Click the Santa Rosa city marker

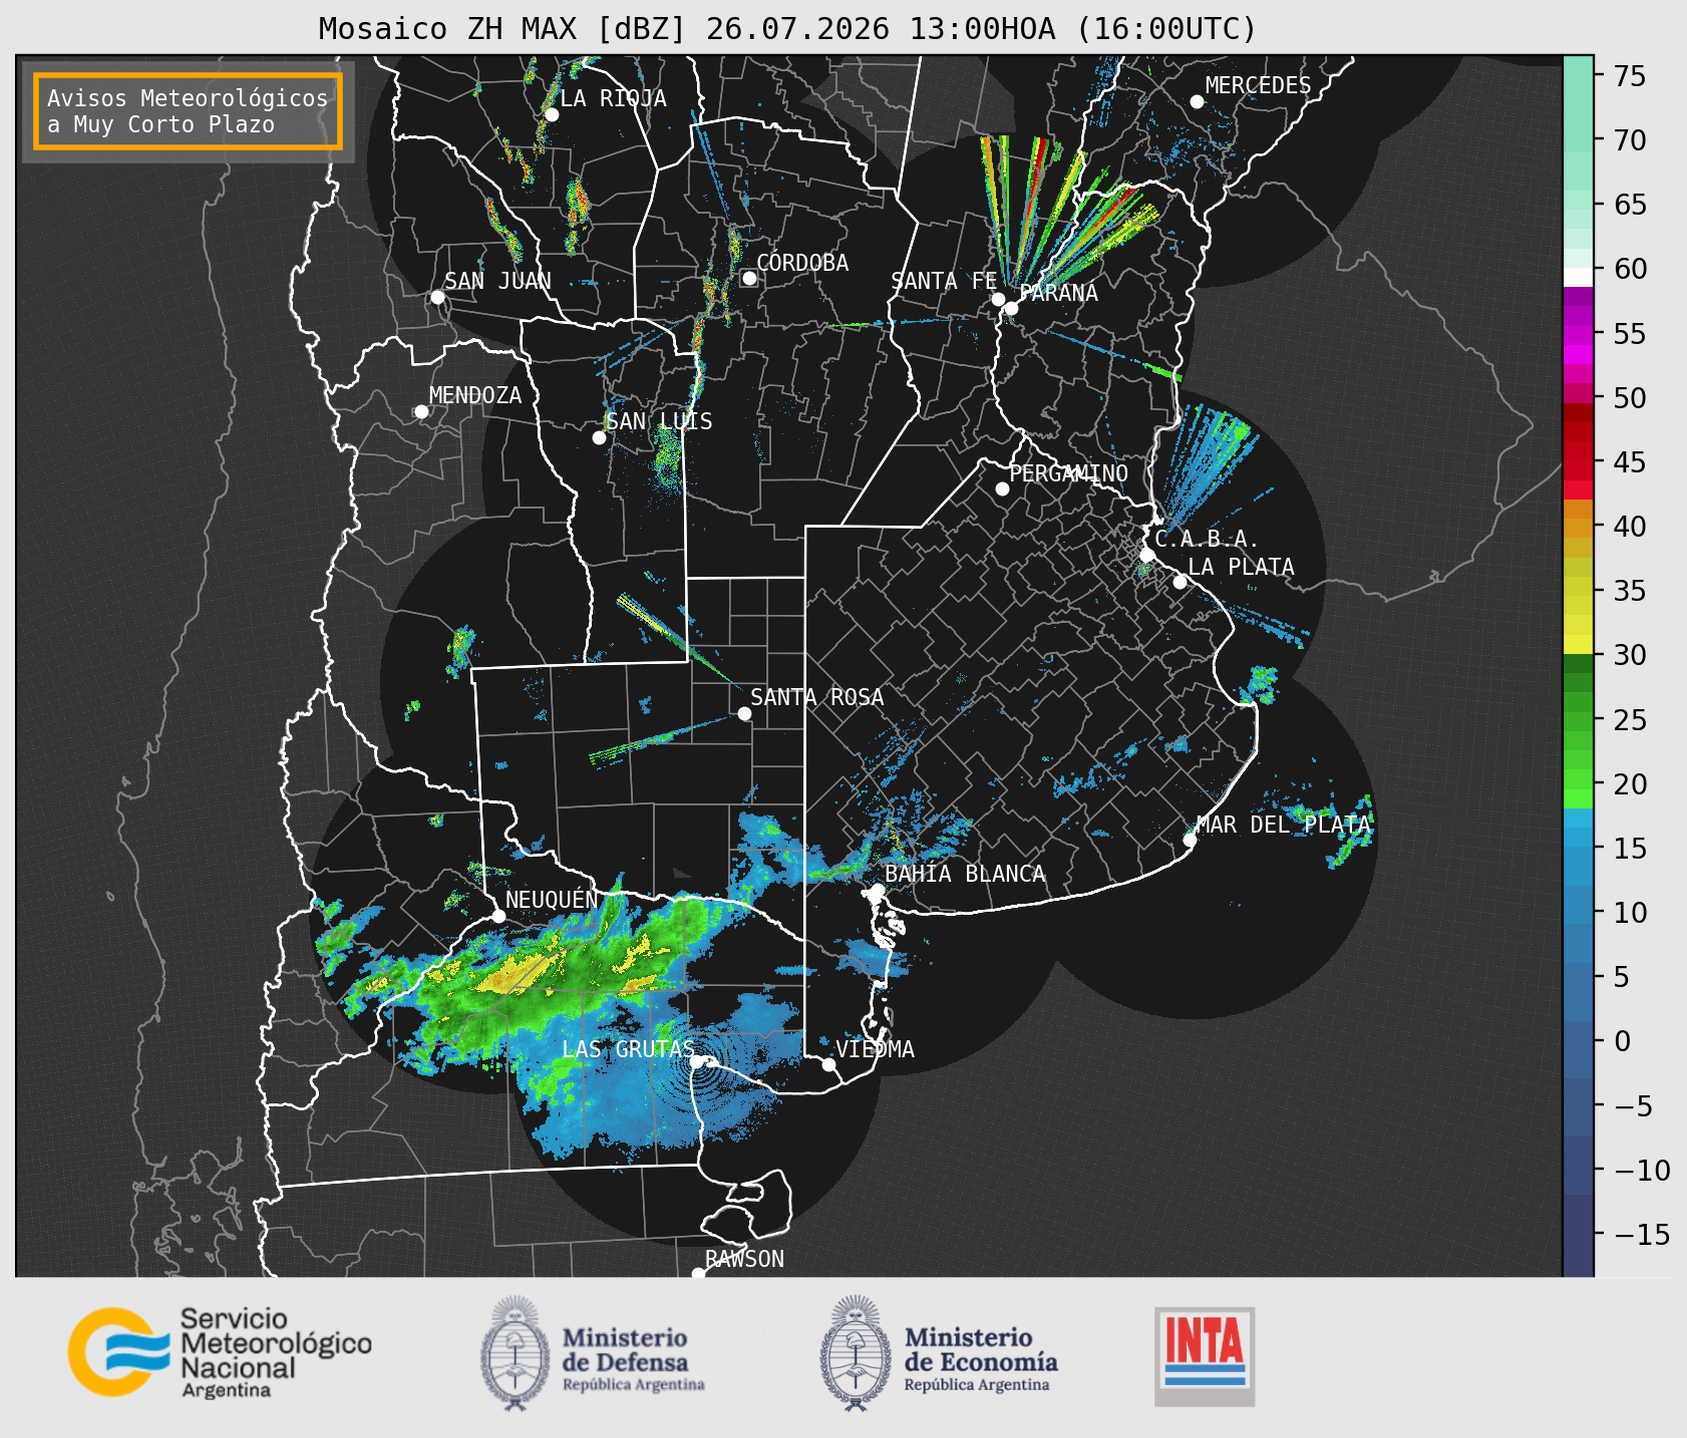(x=744, y=713)
